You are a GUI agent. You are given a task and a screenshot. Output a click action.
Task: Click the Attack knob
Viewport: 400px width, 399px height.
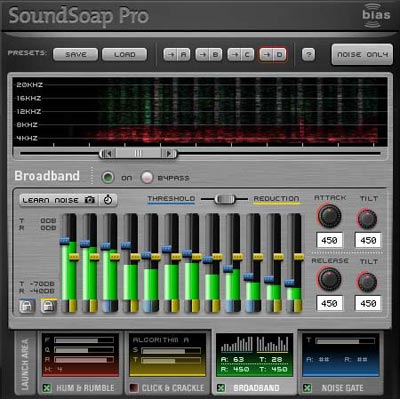329,216
